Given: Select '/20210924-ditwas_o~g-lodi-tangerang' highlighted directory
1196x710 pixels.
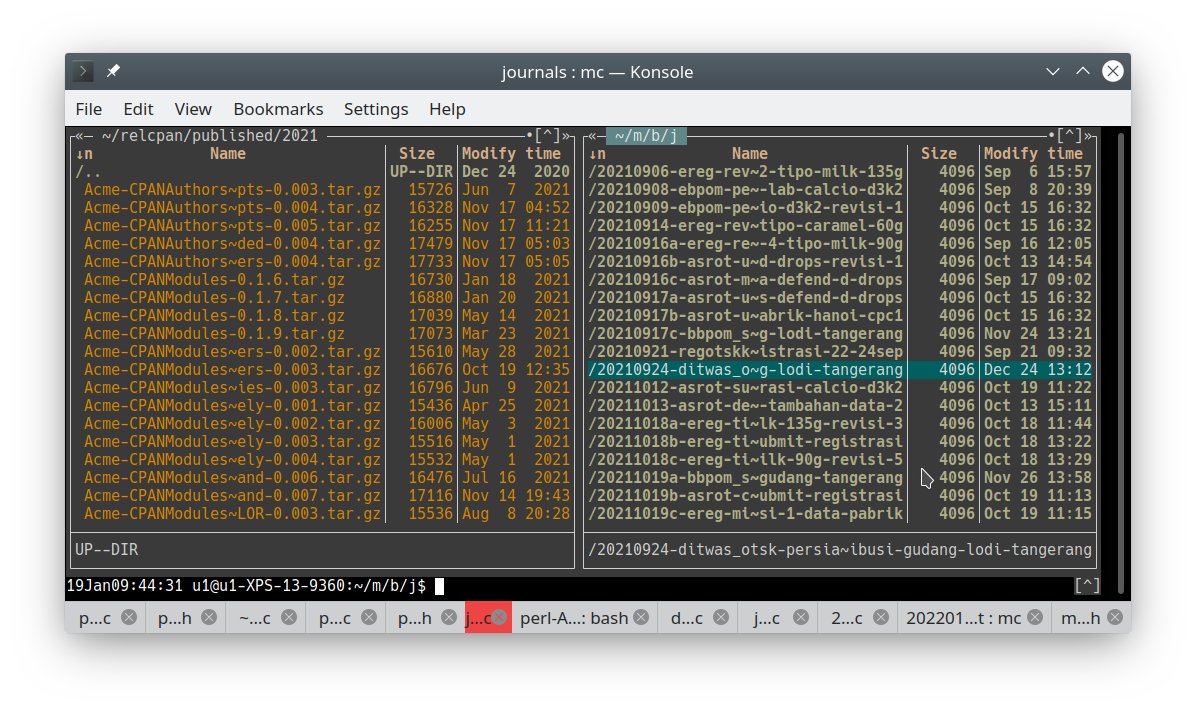Looking at the screenshot, I should 840,370.
